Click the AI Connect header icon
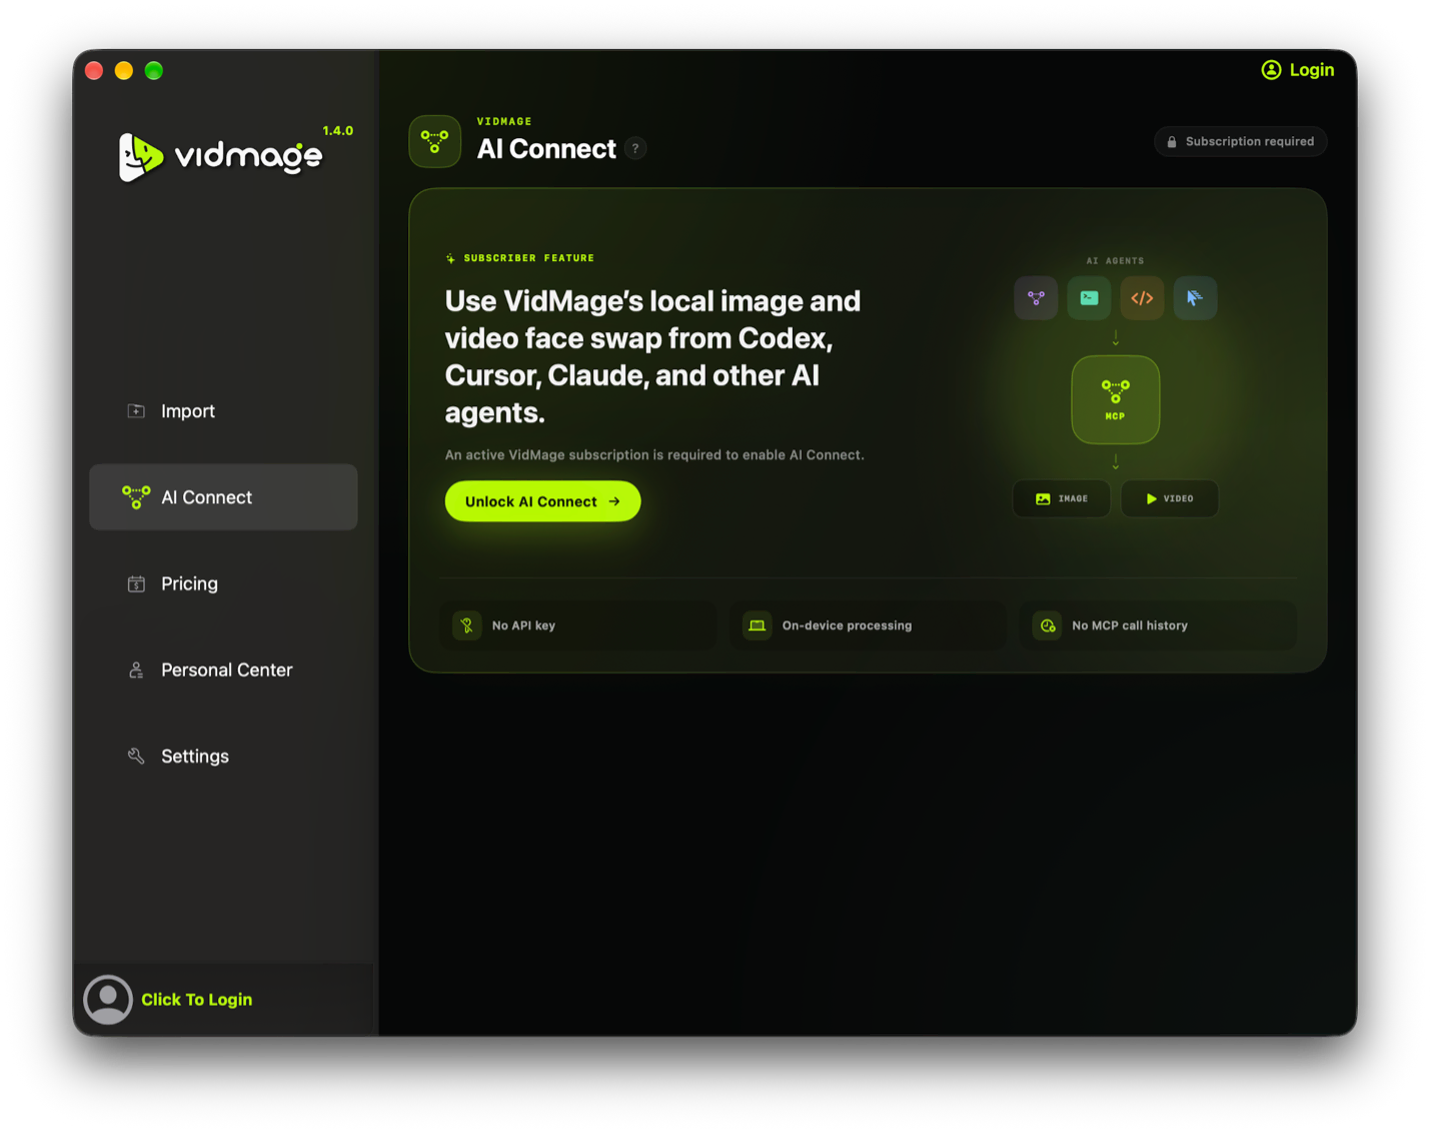Viewport: 1430px width, 1136px height. click(435, 141)
